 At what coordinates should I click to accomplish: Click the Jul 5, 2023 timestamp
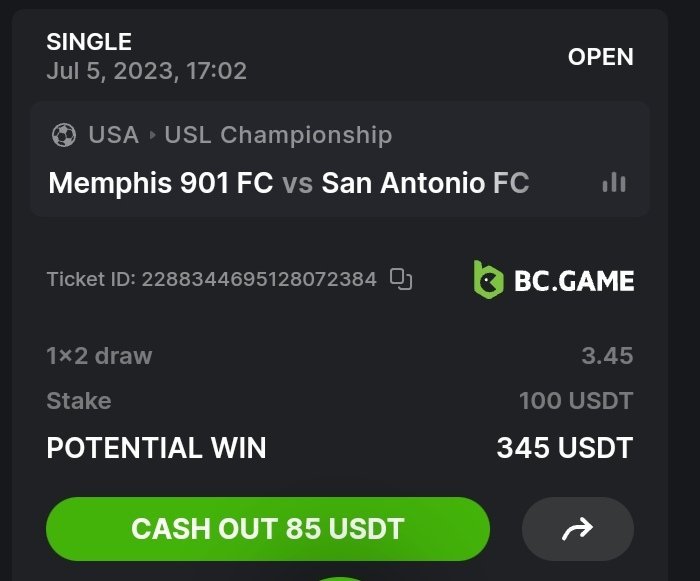tap(146, 71)
